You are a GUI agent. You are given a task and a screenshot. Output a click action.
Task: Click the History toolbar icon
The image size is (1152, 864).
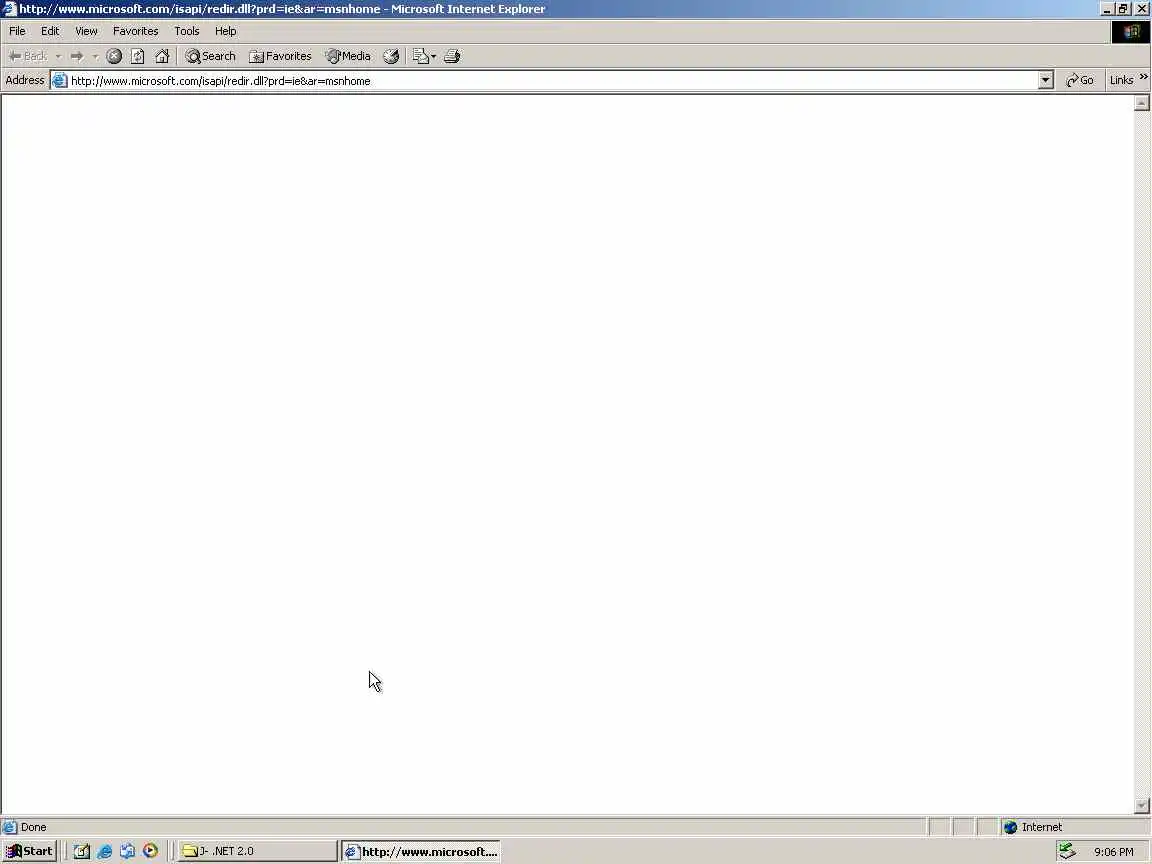click(x=391, y=56)
